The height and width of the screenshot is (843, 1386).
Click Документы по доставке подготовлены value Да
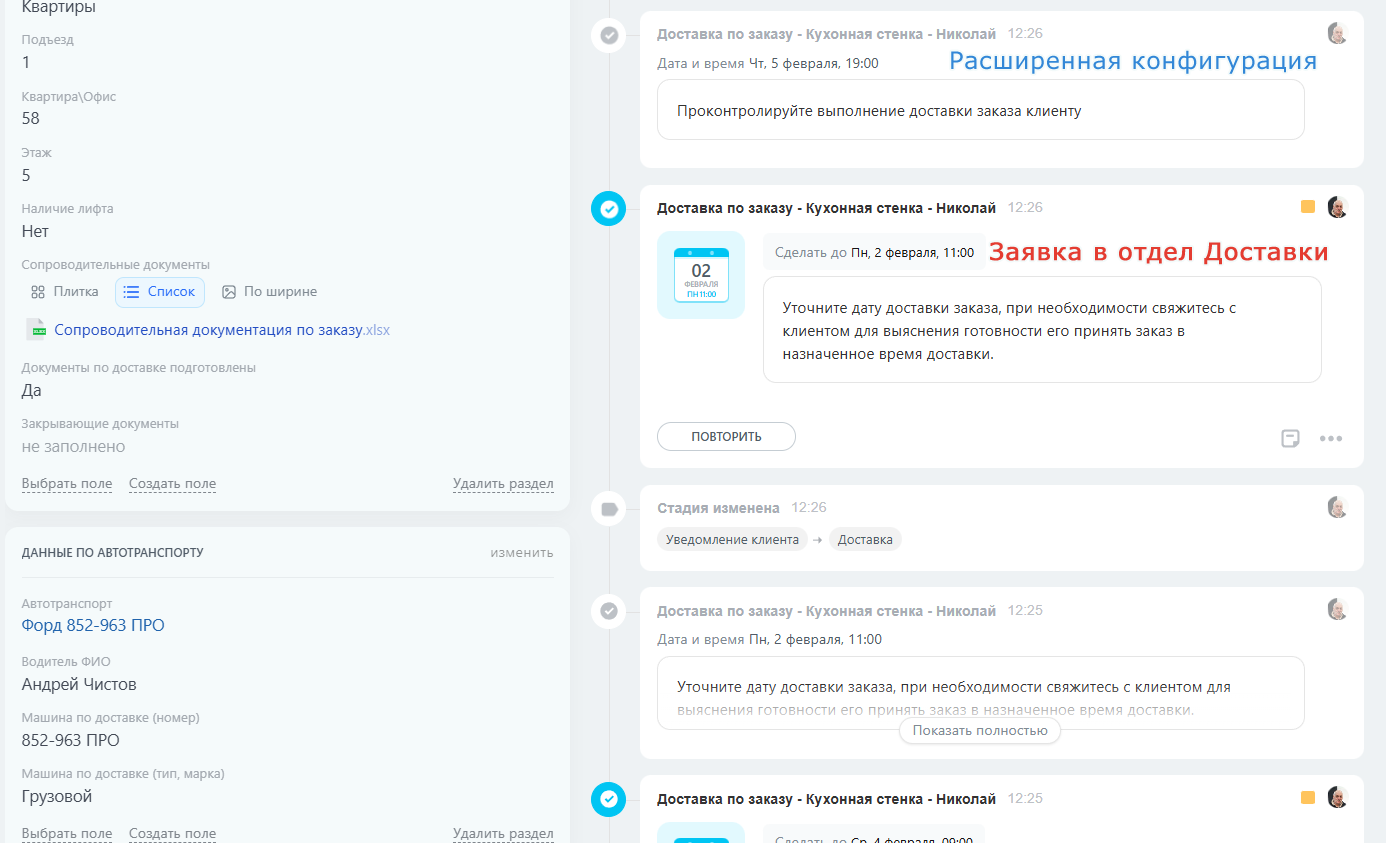point(32,391)
